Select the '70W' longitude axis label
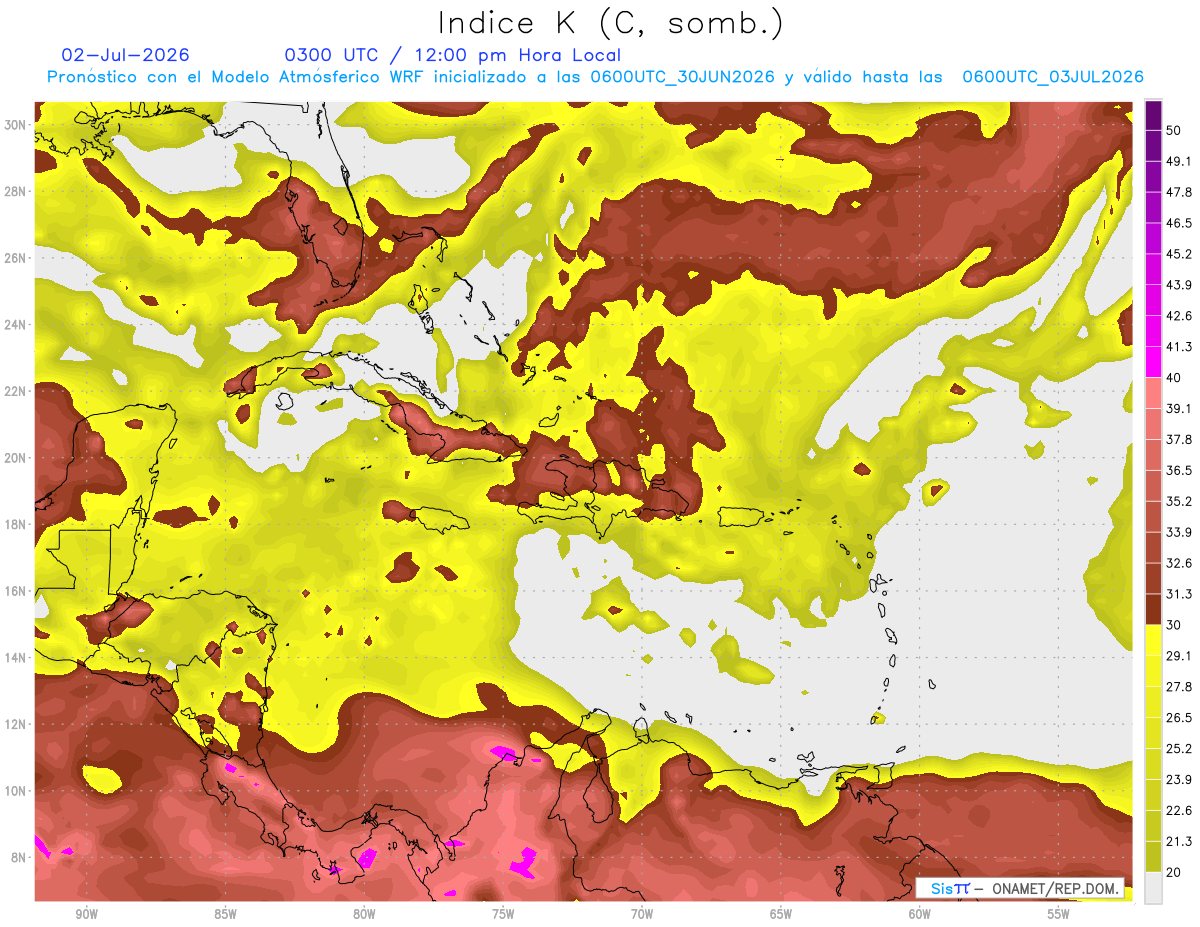This screenshot has height=927, width=1200. [x=642, y=914]
